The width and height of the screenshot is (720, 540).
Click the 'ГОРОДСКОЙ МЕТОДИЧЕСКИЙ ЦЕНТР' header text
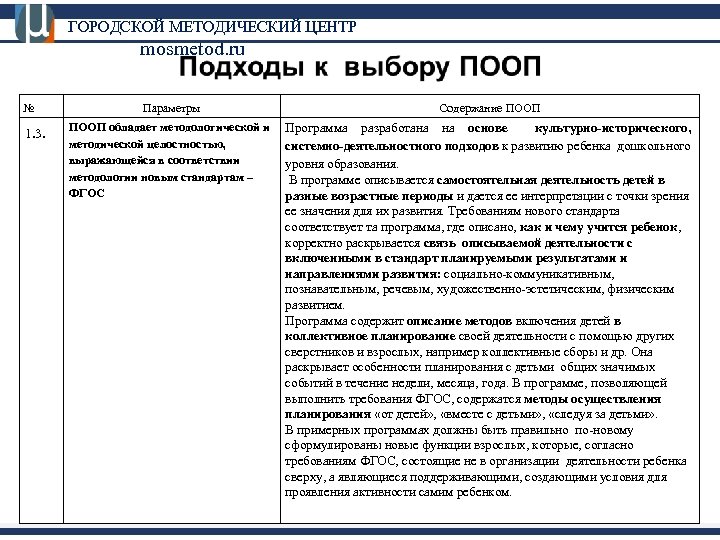[212, 27]
